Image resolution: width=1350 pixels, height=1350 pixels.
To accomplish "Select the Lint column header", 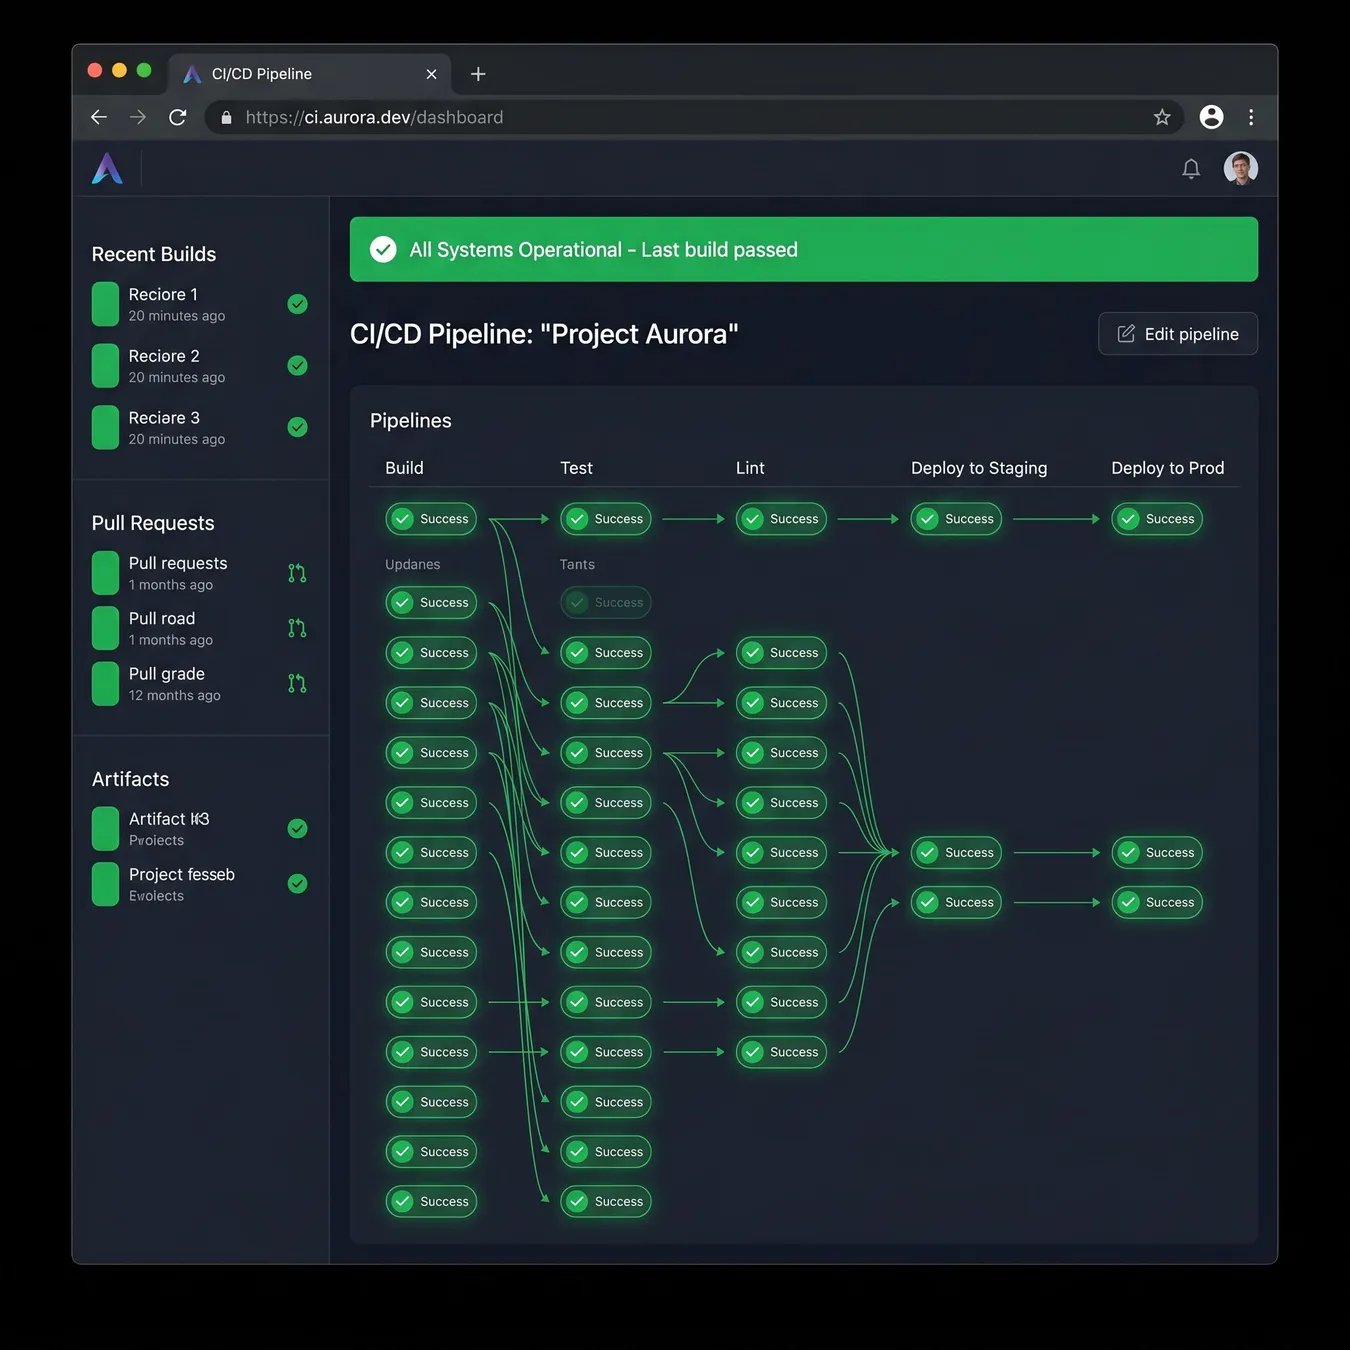I will click(750, 468).
